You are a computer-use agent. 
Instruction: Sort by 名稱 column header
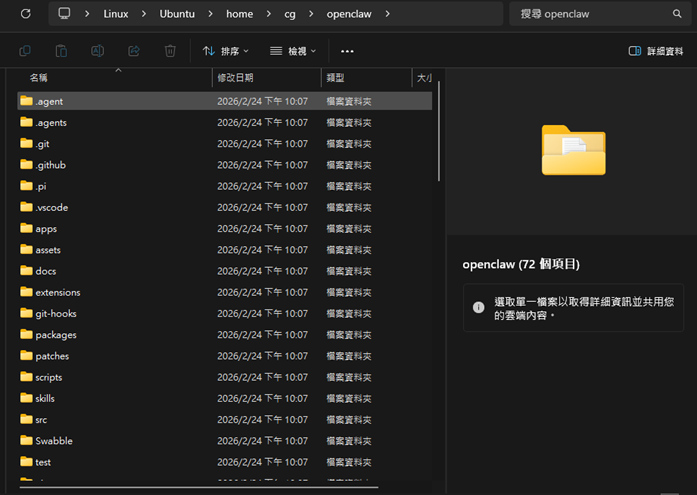[x=38, y=77]
